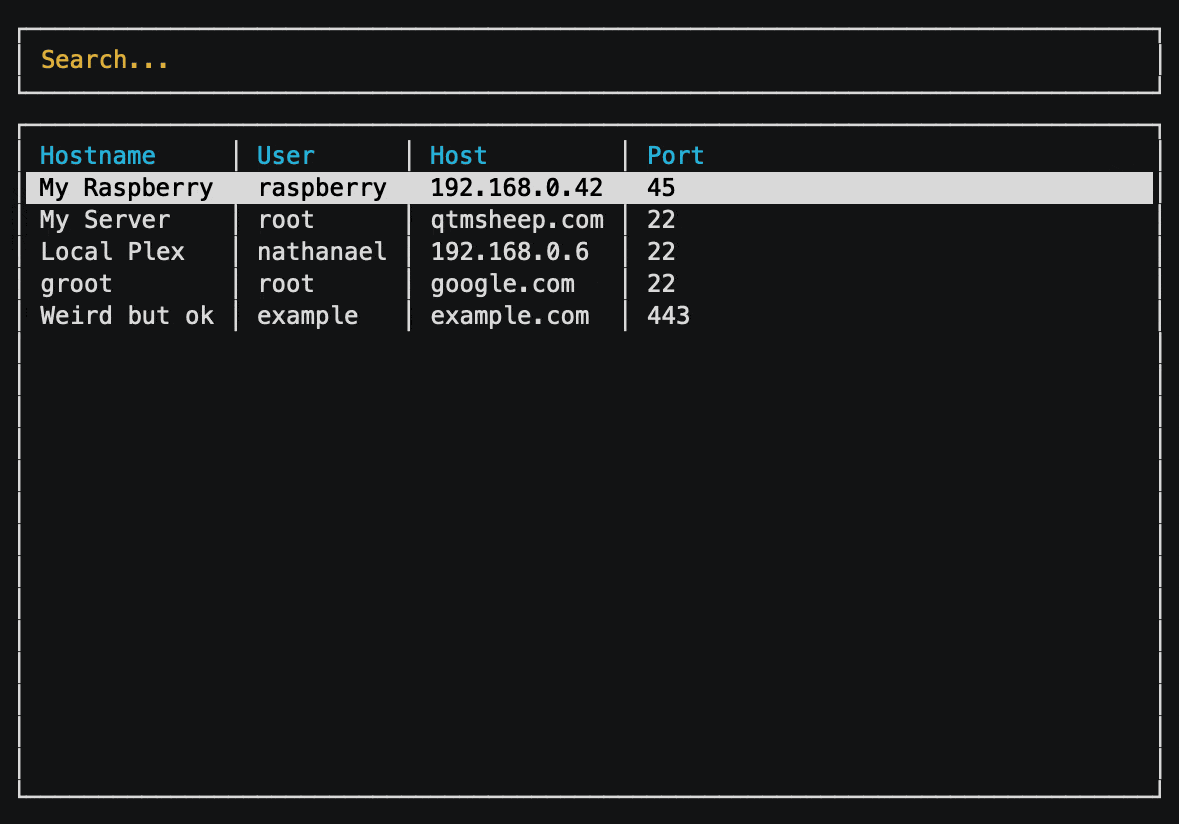Screen dimensions: 1179x824
Task: Sort by the User column header
Action: (x=286, y=155)
